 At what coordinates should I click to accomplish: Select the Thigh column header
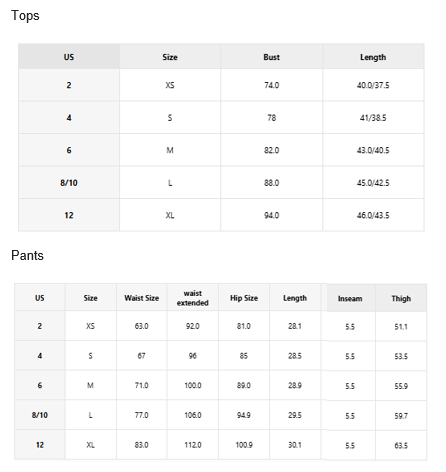click(401, 298)
